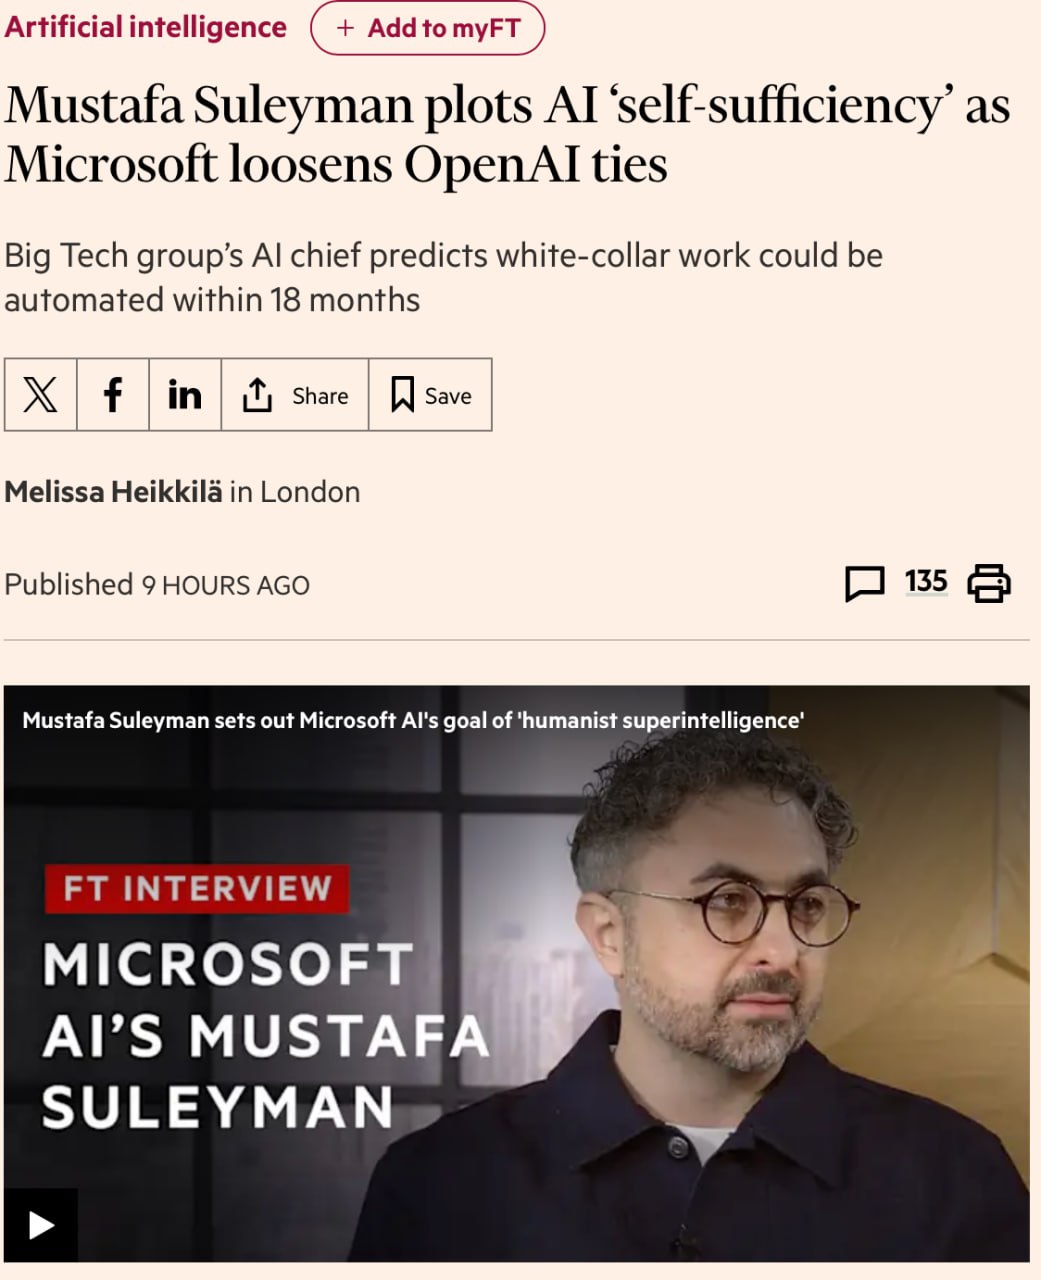The width and height of the screenshot is (1041, 1280).
Task: Play the FT interview video
Action: 41,1225
